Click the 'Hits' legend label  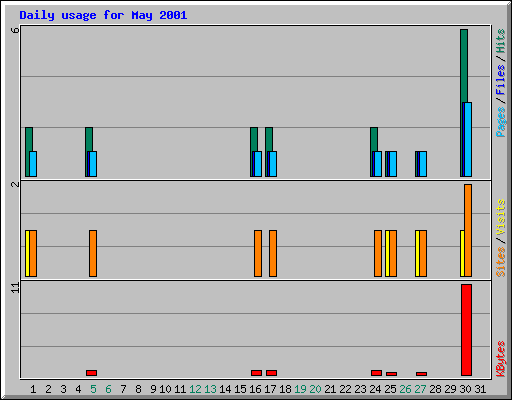pos(500,41)
